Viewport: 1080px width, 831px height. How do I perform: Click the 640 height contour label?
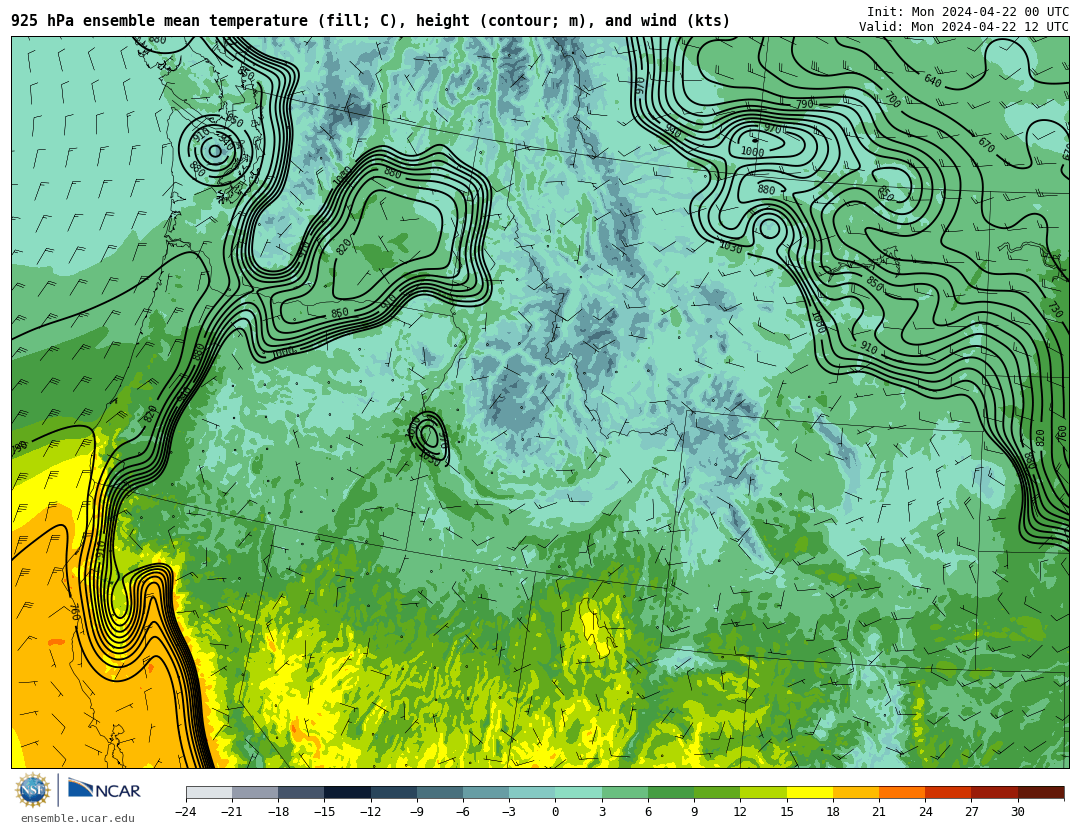coord(933,81)
